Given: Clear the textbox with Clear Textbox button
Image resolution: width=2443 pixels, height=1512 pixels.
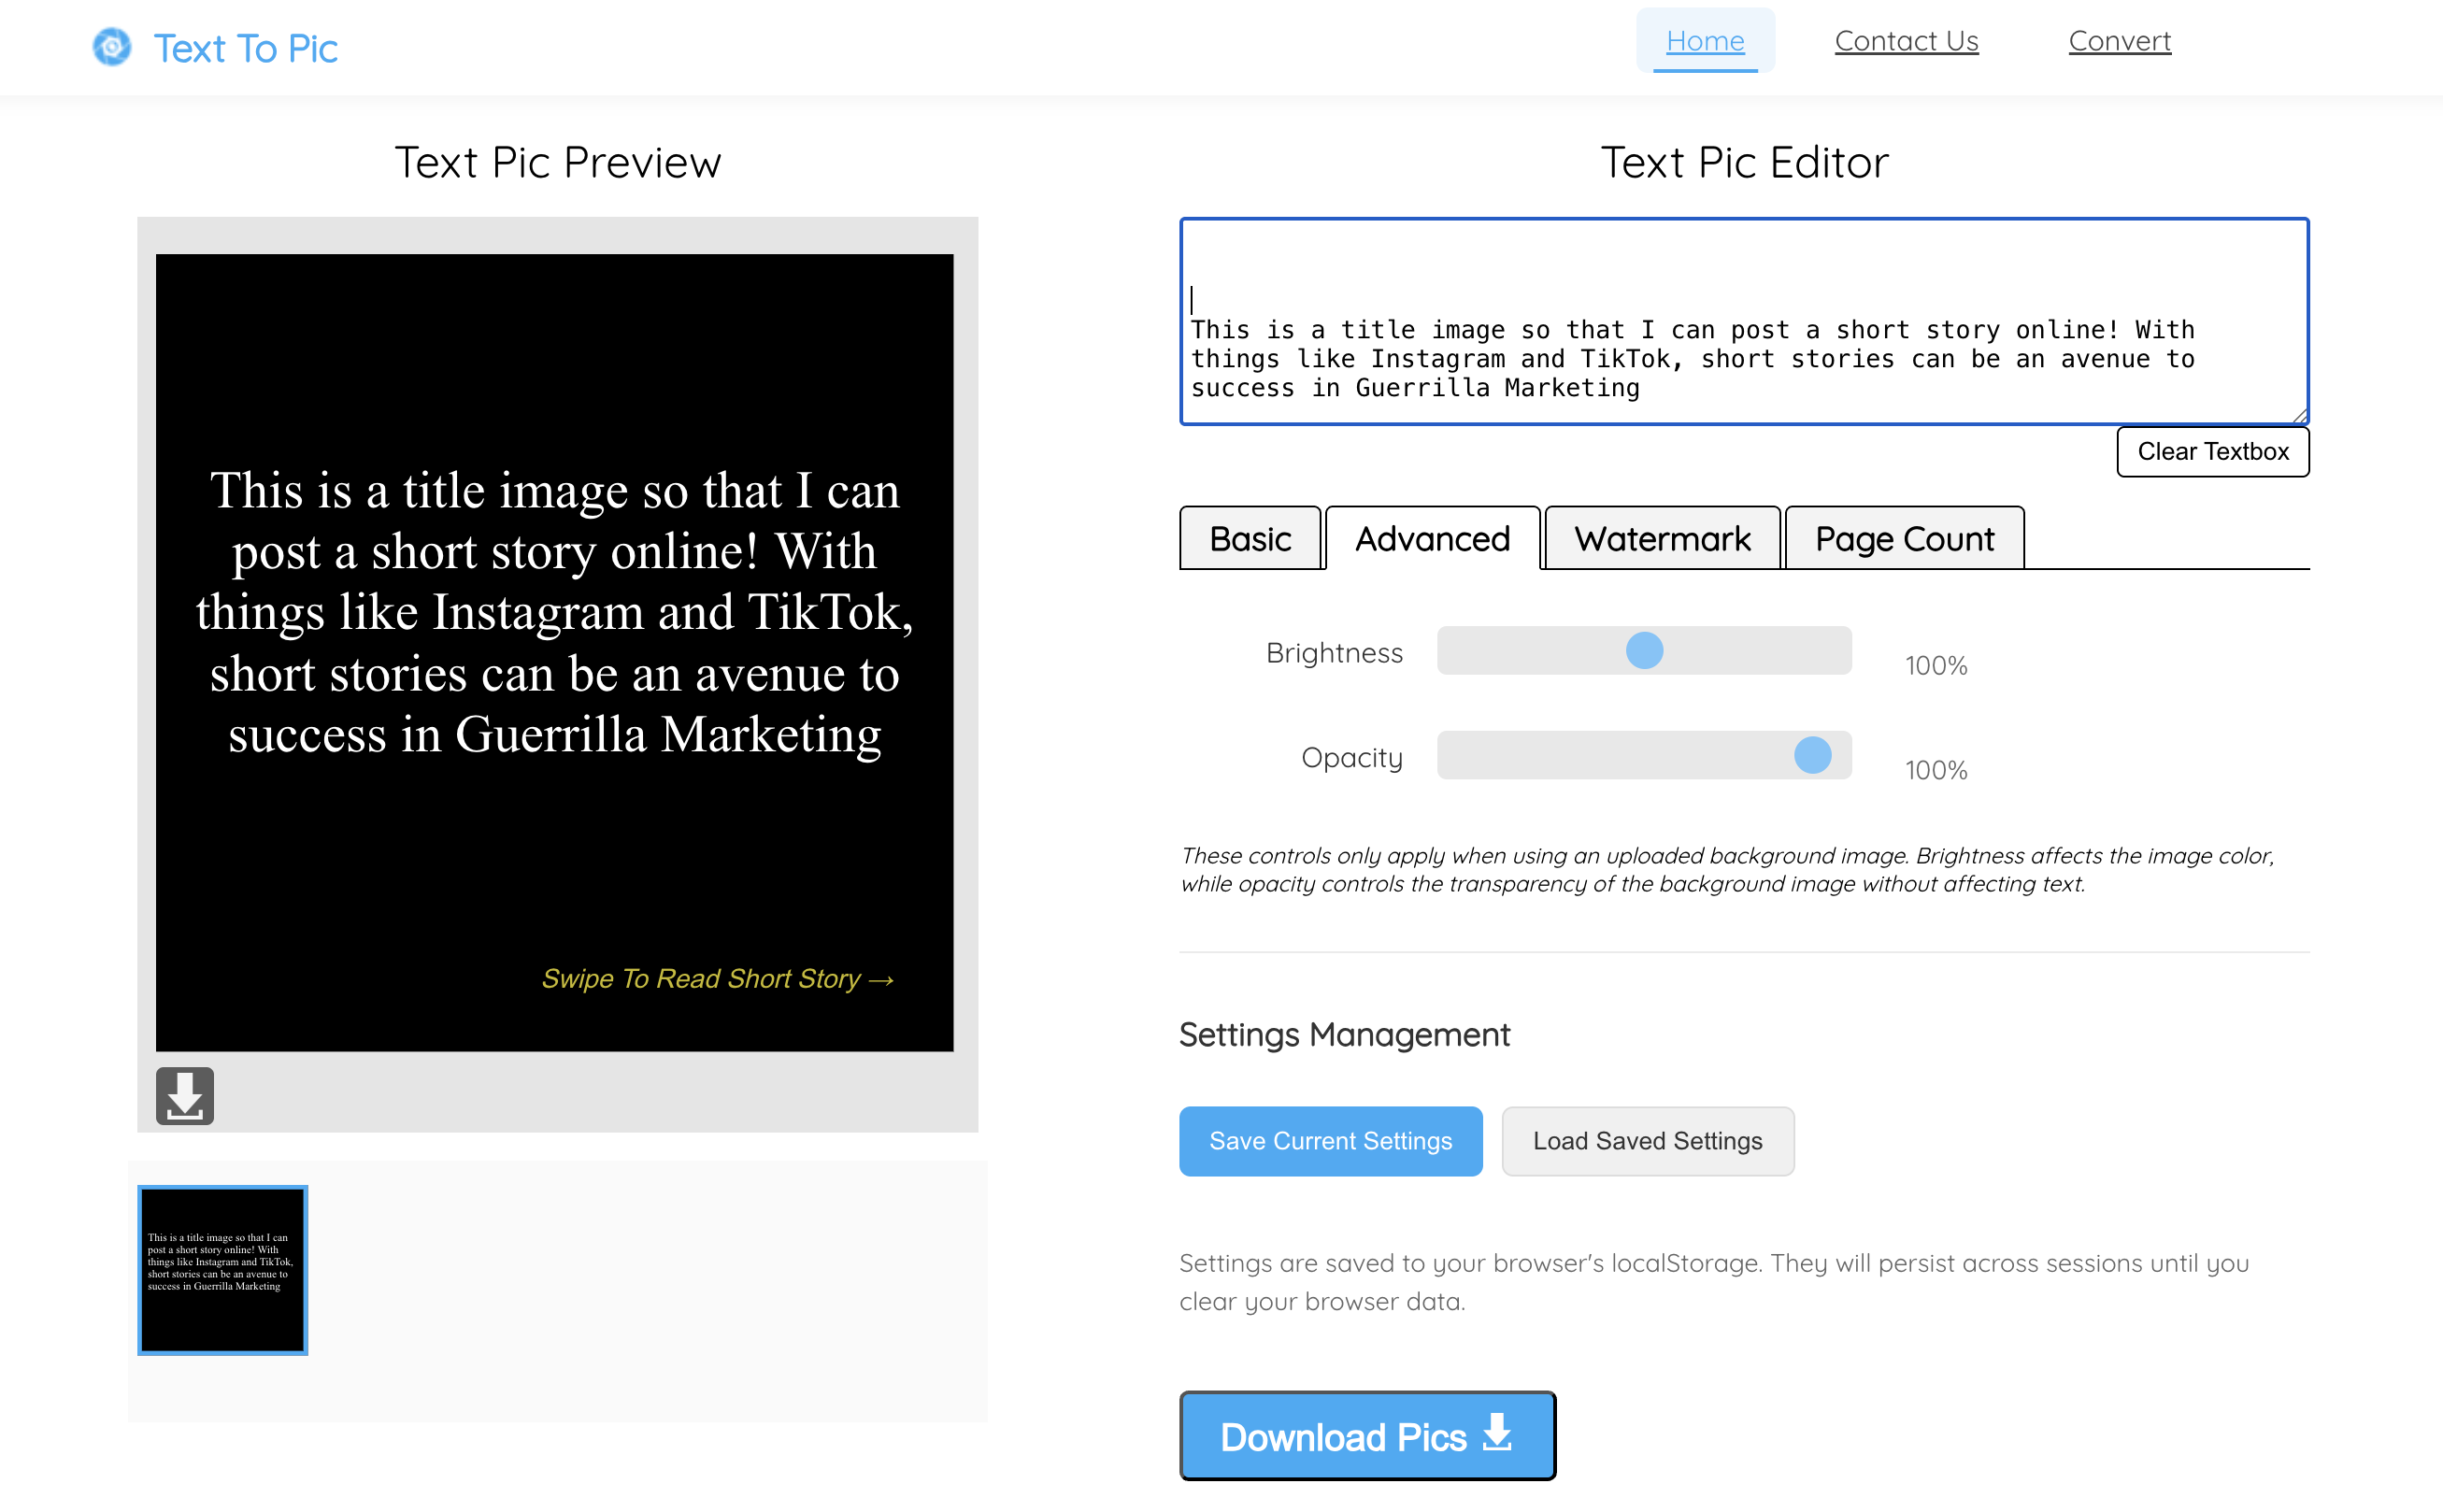Looking at the screenshot, I should coord(2213,452).
